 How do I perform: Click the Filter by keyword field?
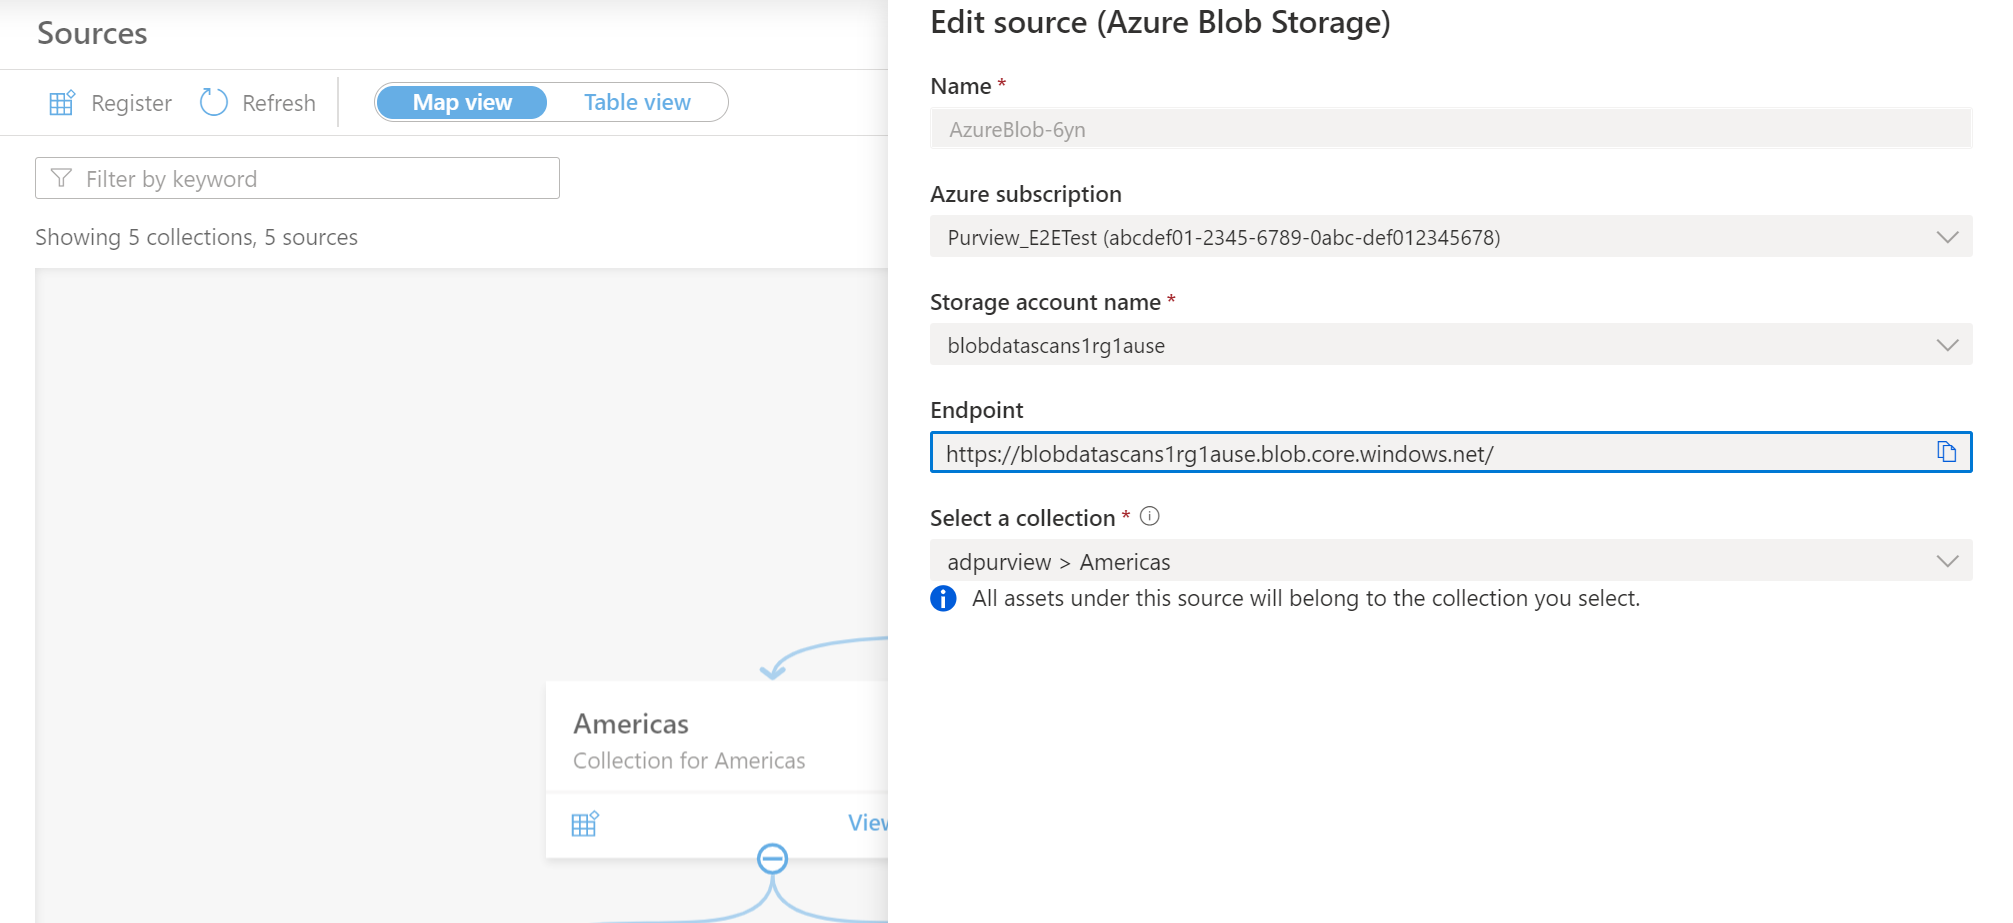pyautogui.click(x=296, y=178)
